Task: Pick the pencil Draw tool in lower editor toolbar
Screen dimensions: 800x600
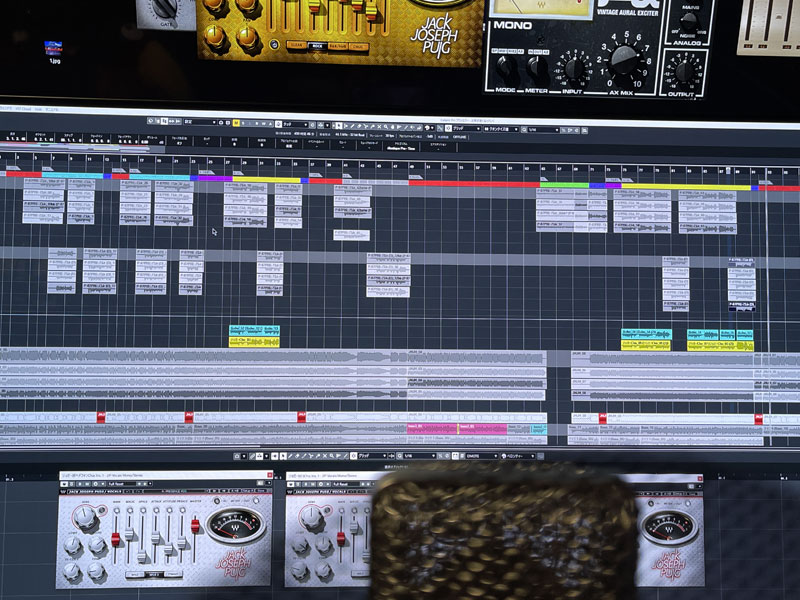Action: 290,456
